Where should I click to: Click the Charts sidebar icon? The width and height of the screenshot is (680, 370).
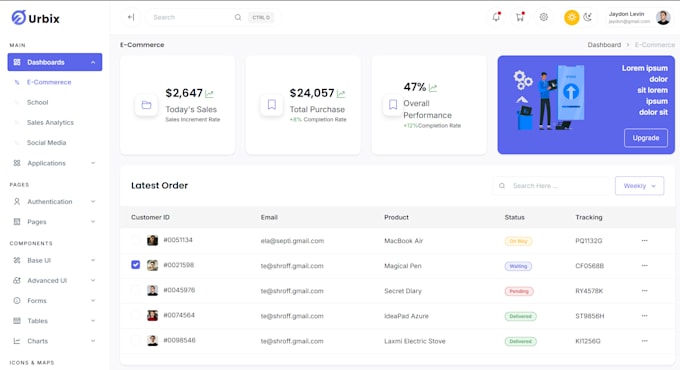[x=17, y=341]
